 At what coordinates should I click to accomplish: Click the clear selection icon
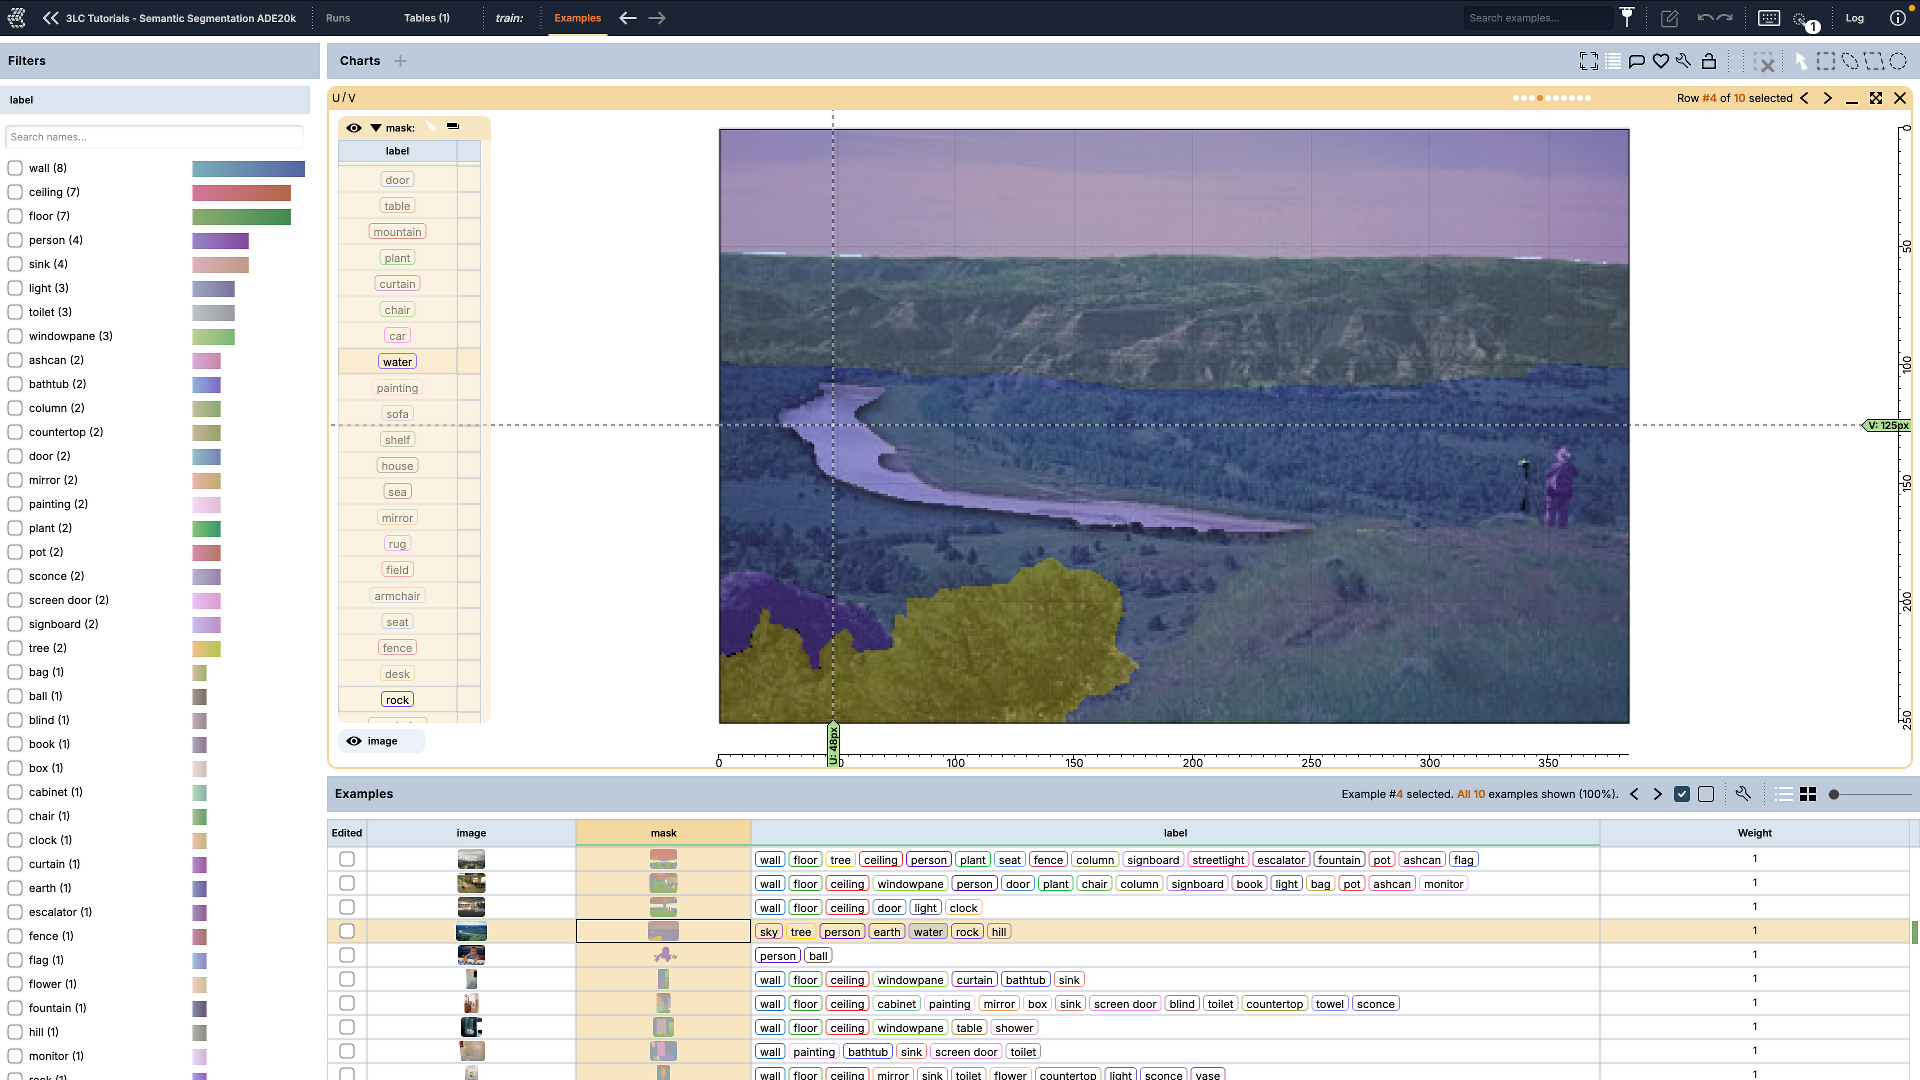[1765, 62]
